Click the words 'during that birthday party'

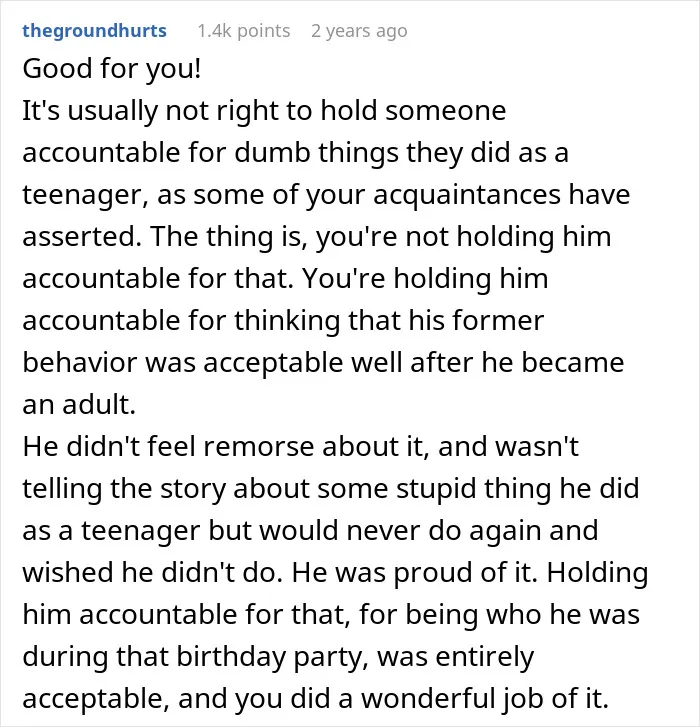(x=195, y=657)
